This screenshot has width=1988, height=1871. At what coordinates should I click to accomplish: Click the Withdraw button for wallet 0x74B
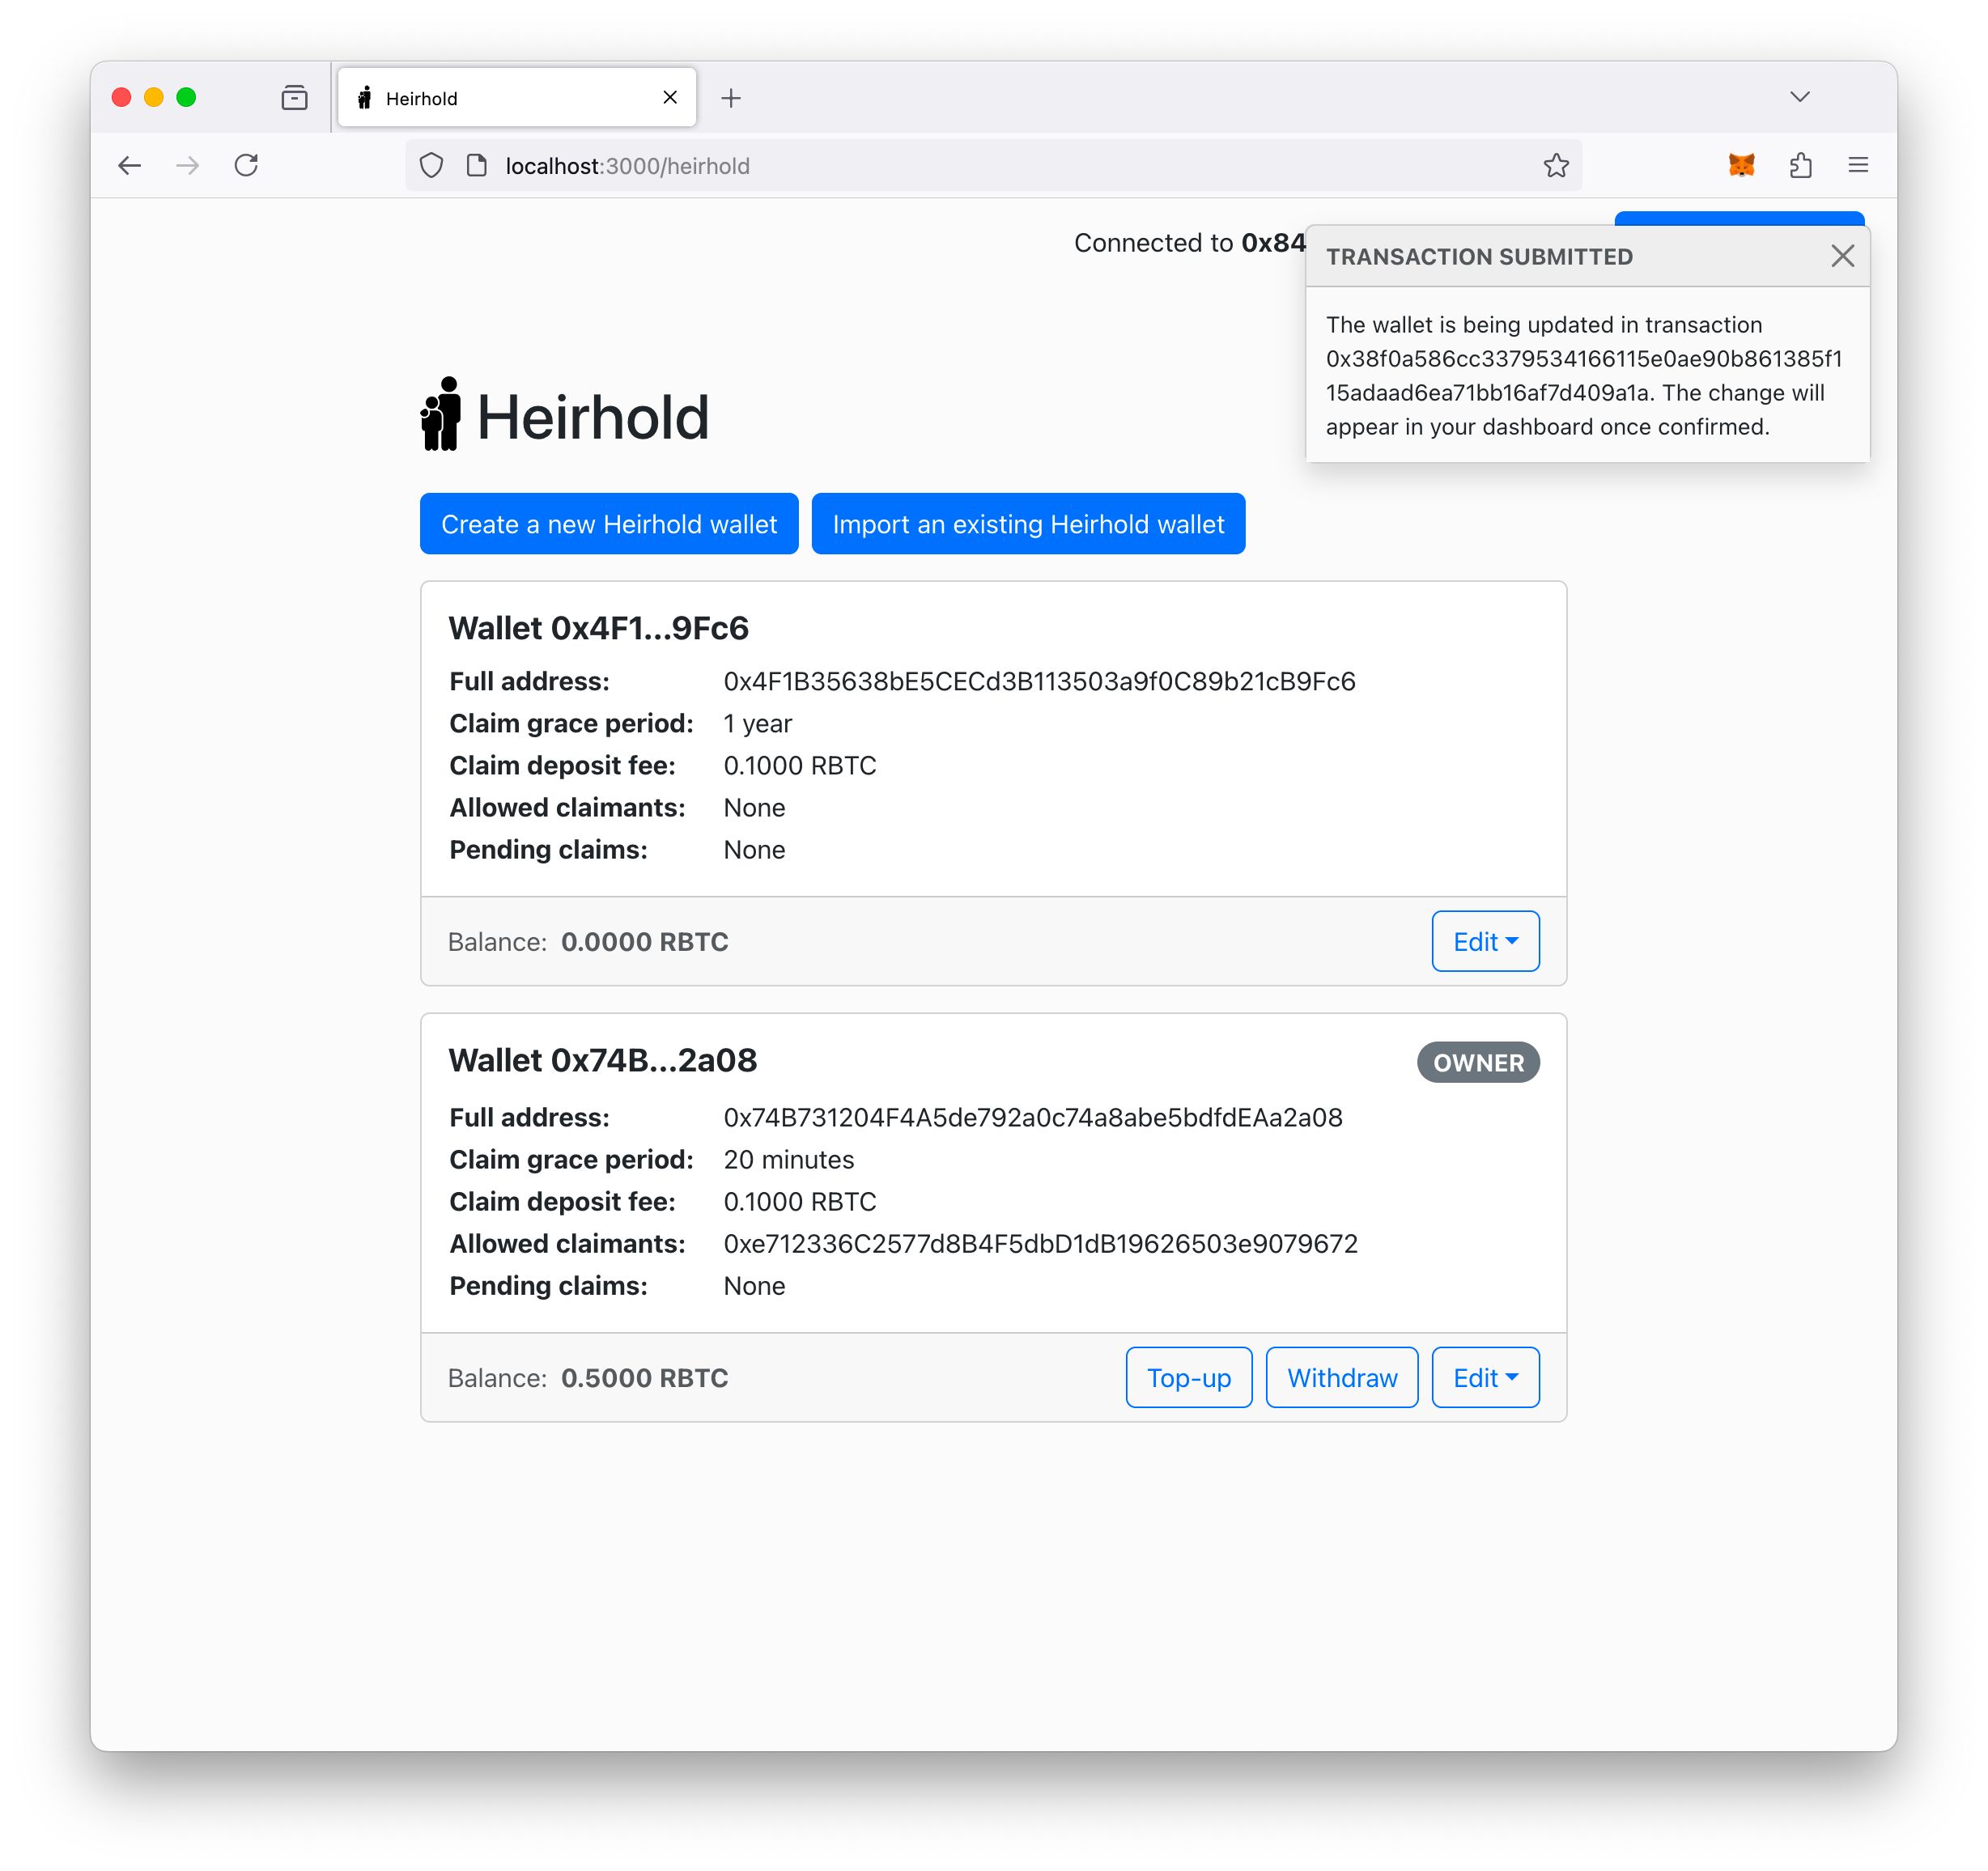[x=1340, y=1377]
